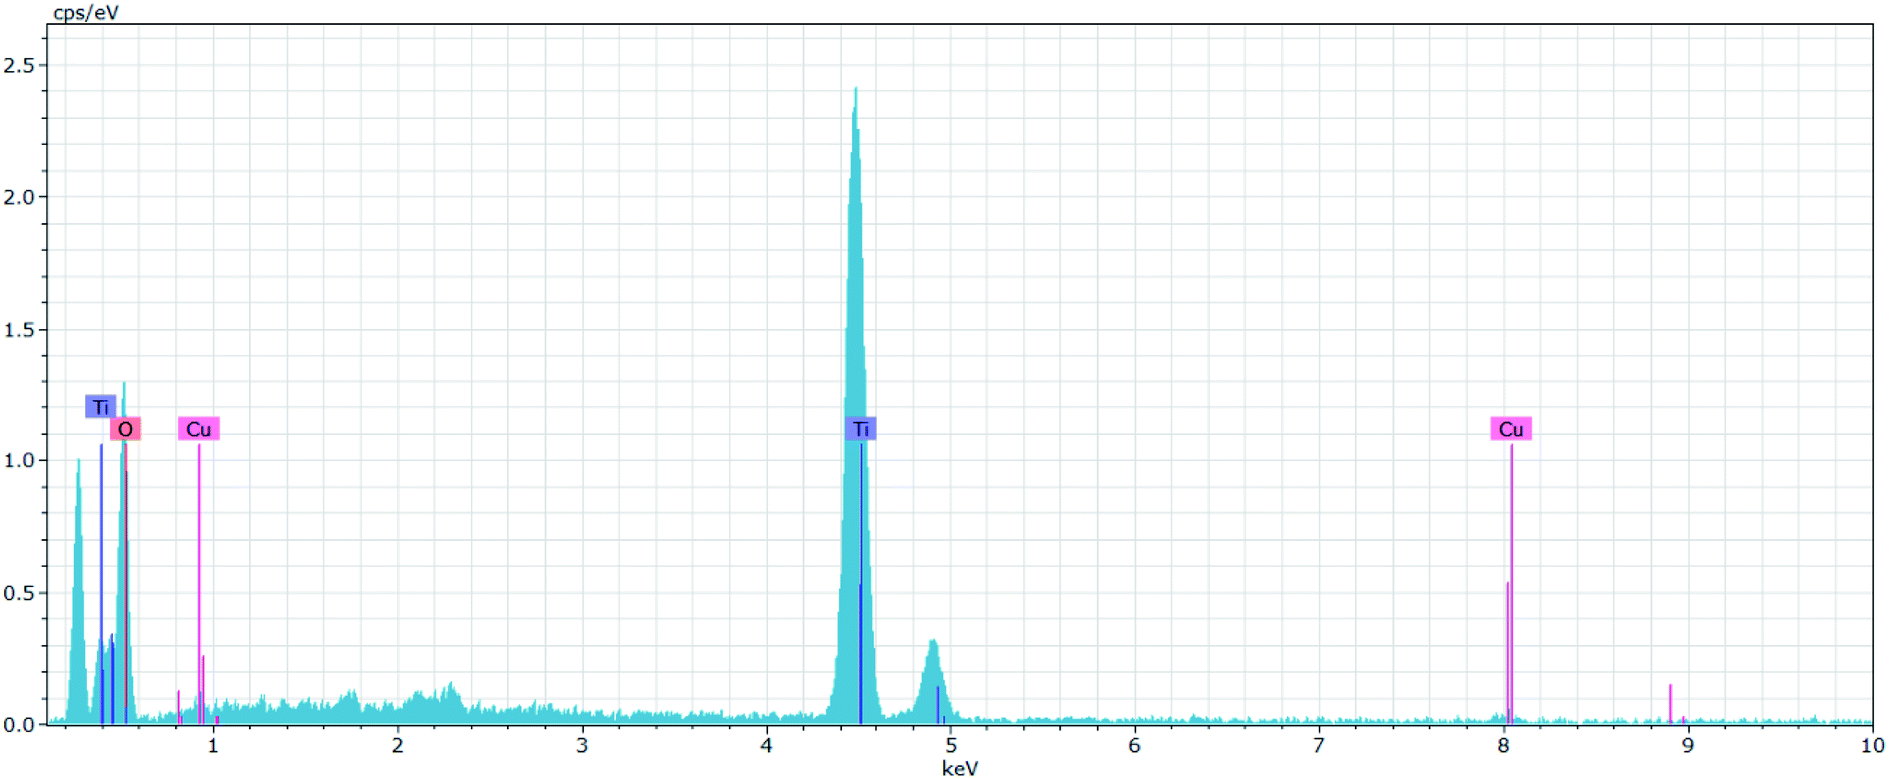This screenshot has height=779, width=1890.
Task: Select the 2 keV tick label on the x-axis
Action: pos(398,745)
